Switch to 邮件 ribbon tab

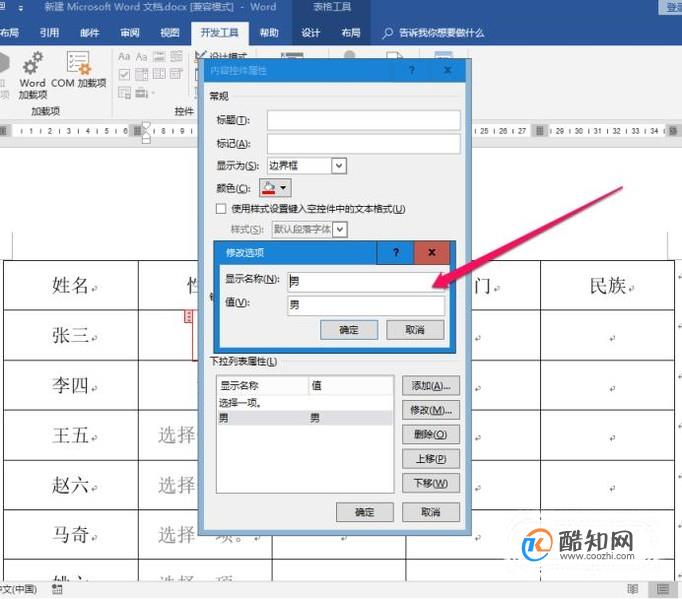(x=90, y=33)
